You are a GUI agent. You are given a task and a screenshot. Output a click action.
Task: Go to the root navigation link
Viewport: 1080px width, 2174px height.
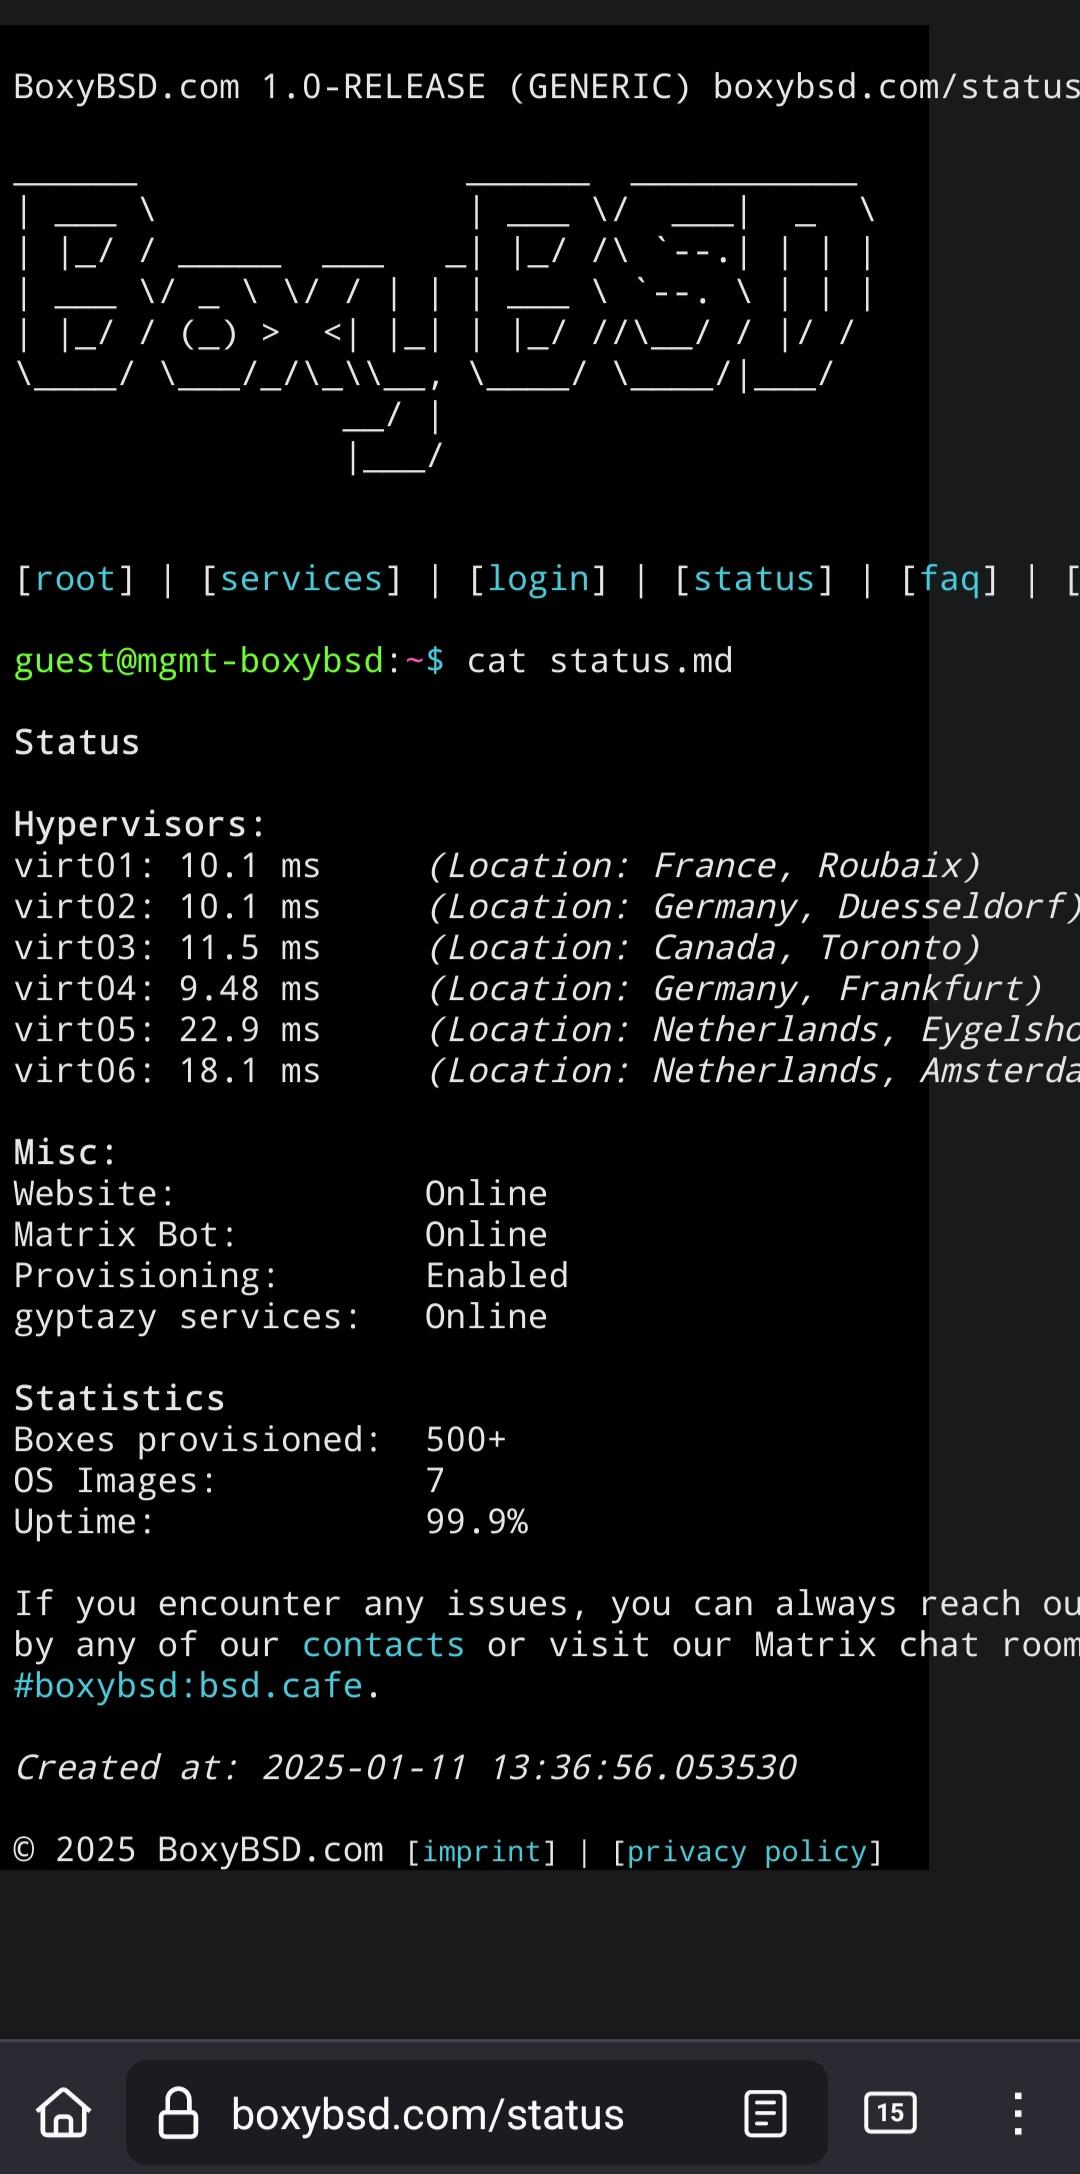click(75, 579)
